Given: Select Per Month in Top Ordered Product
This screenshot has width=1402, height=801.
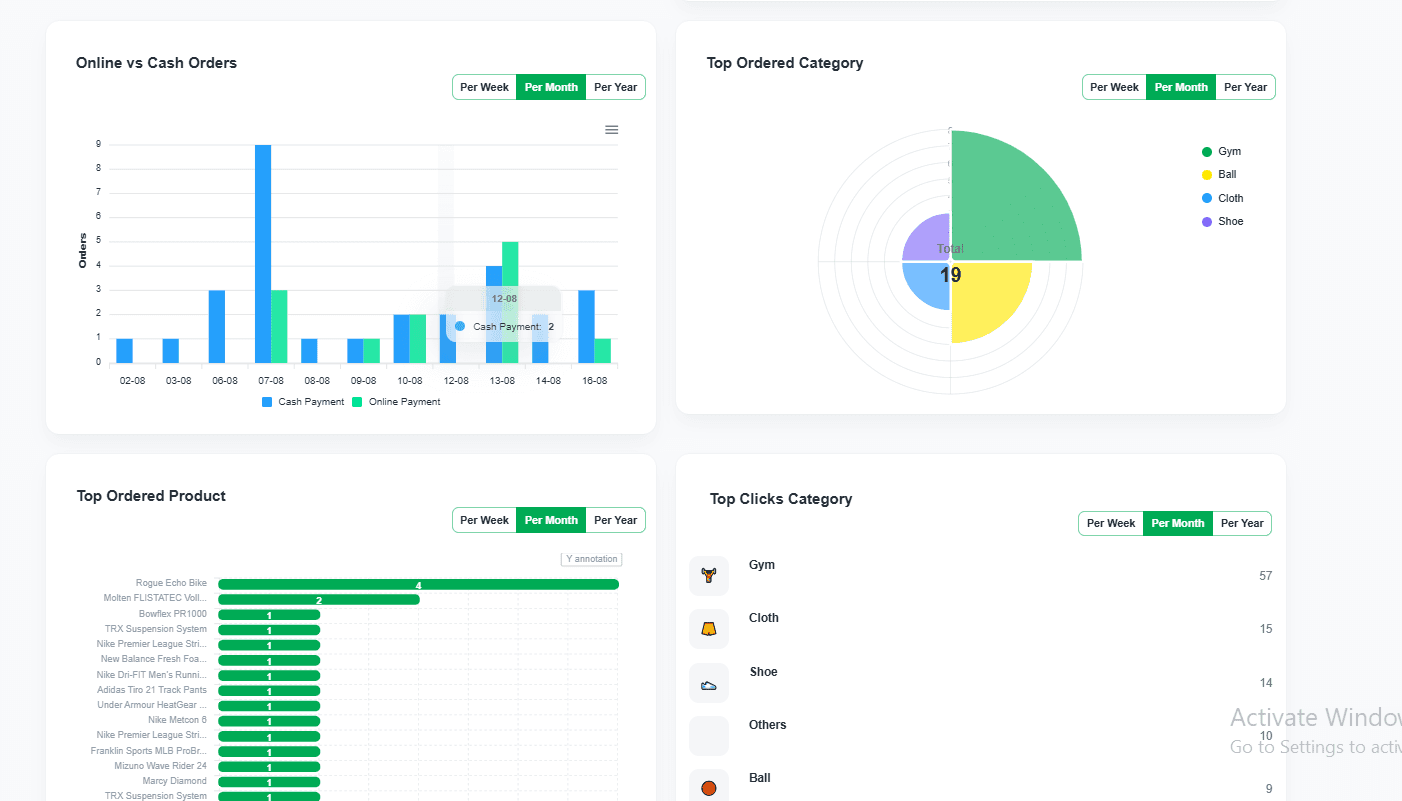Looking at the screenshot, I should tap(551, 520).
